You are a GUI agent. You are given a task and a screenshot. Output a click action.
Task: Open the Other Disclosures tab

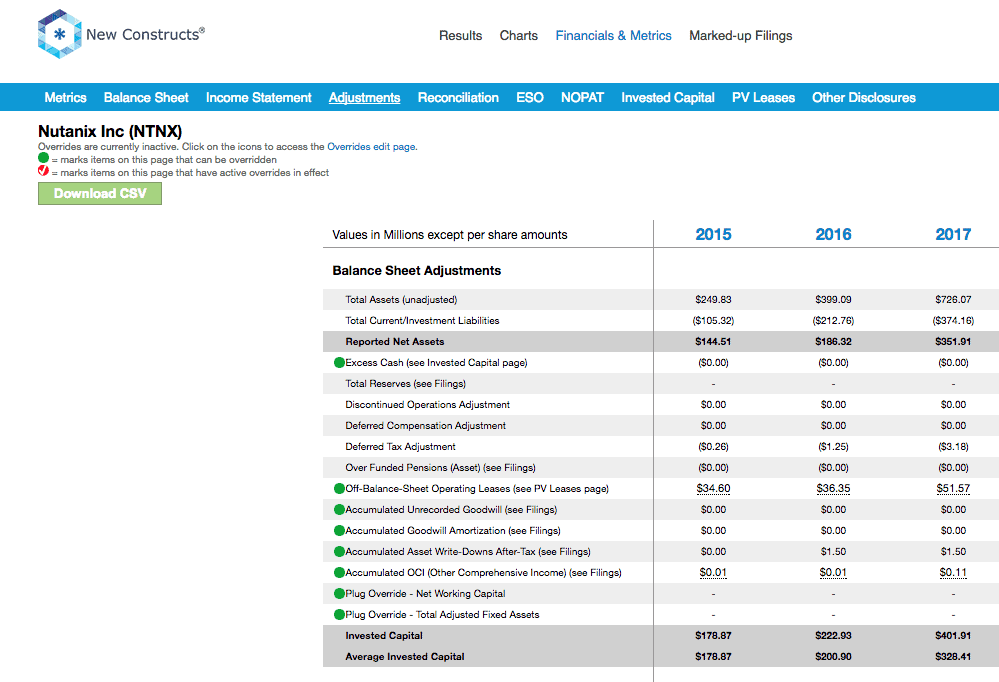click(x=864, y=98)
